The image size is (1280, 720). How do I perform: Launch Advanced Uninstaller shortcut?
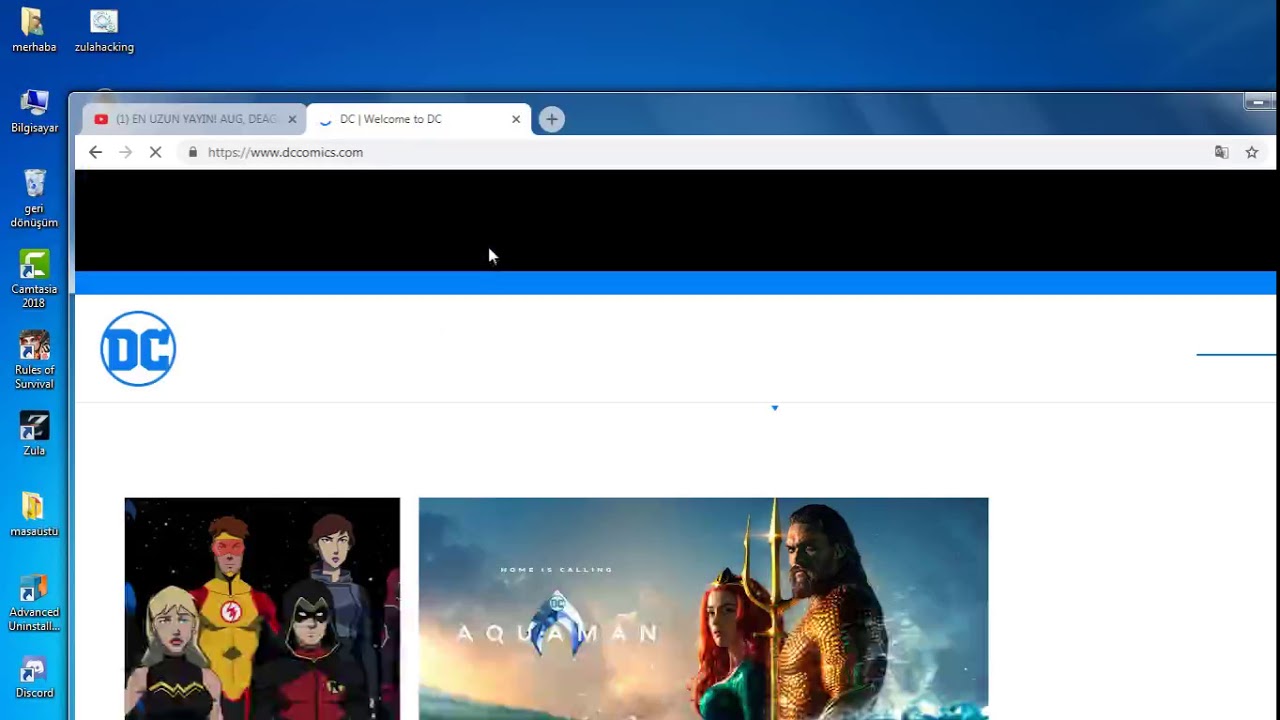tap(34, 603)
